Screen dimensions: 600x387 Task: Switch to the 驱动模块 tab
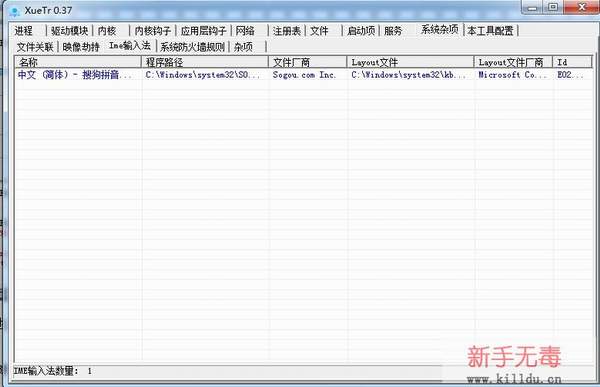pos(69,31)
